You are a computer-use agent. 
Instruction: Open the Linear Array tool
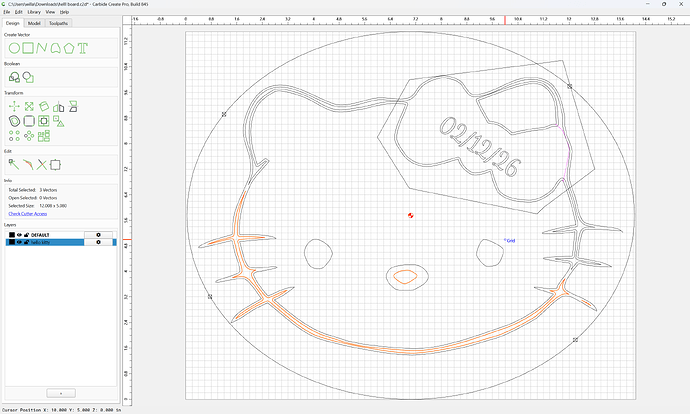pyautogui.click(x=14, y=136)
